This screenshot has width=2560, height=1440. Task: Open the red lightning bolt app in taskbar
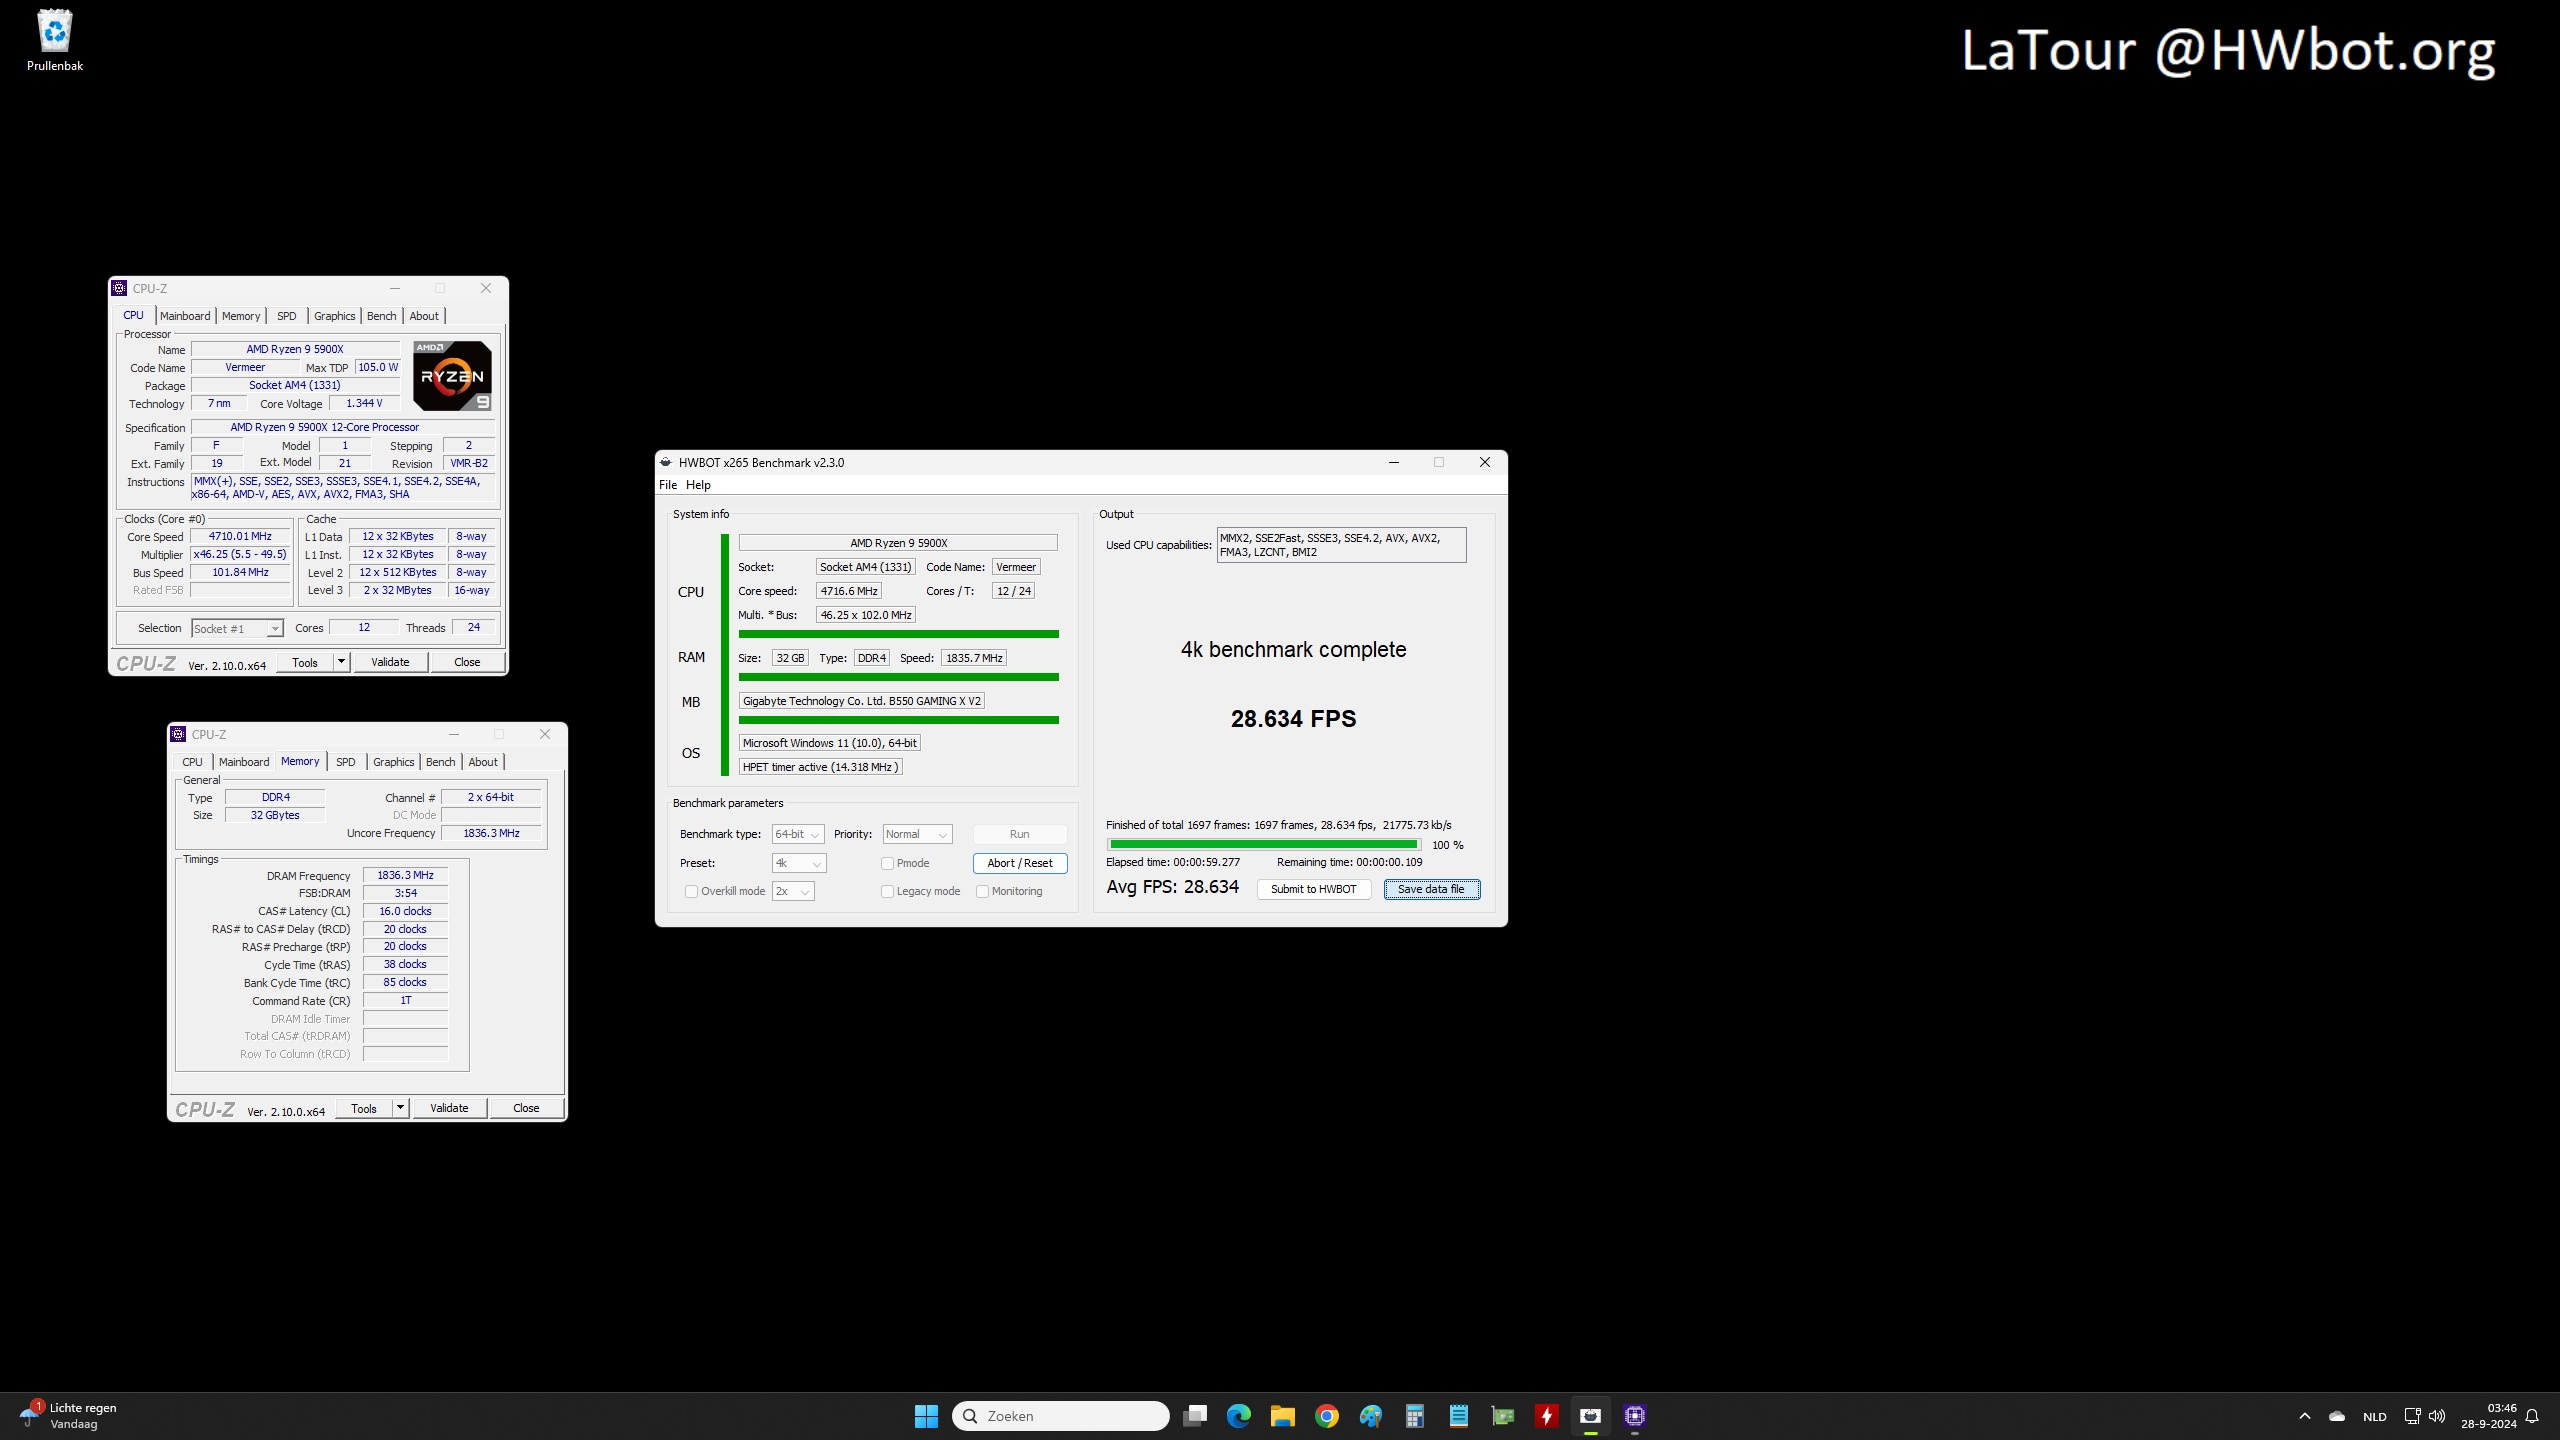pos(1546,1416)
